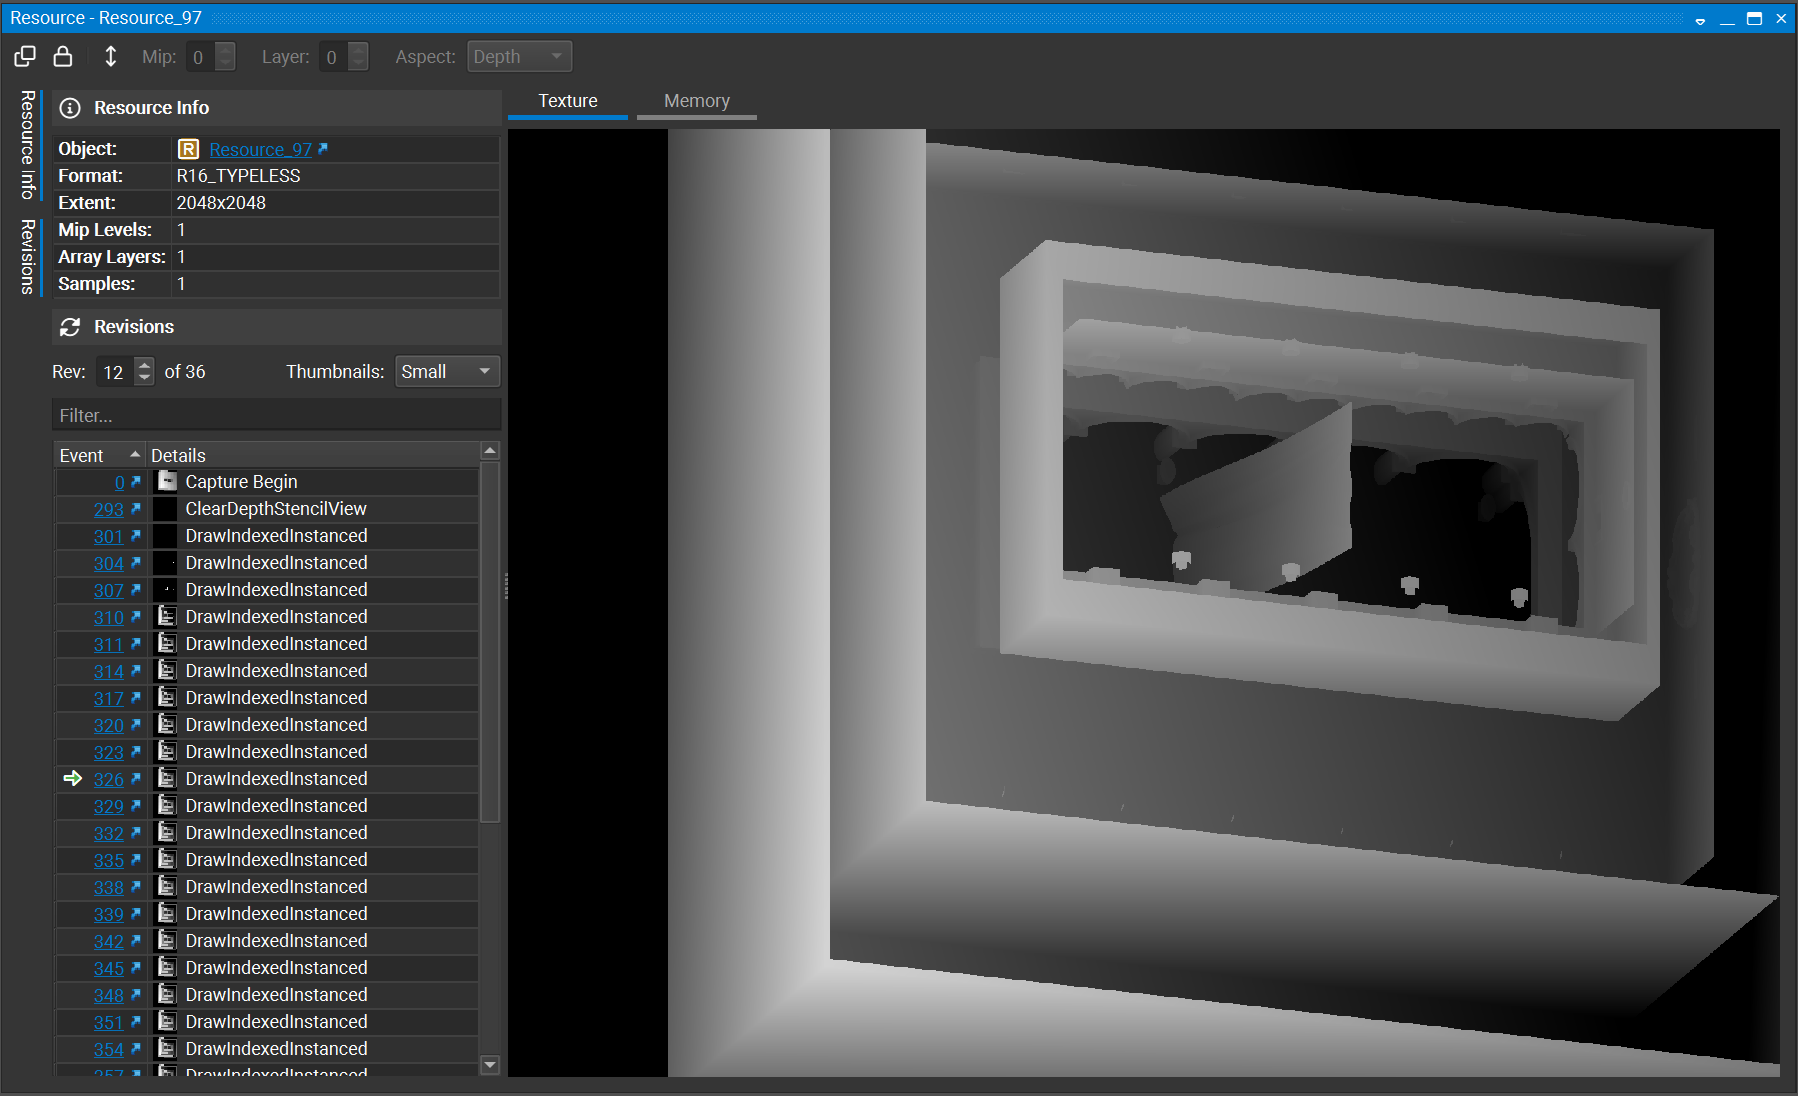Click the copy resource icon in toolbar
This screenshot has height=1096, width=1798.
pos(24,56)
